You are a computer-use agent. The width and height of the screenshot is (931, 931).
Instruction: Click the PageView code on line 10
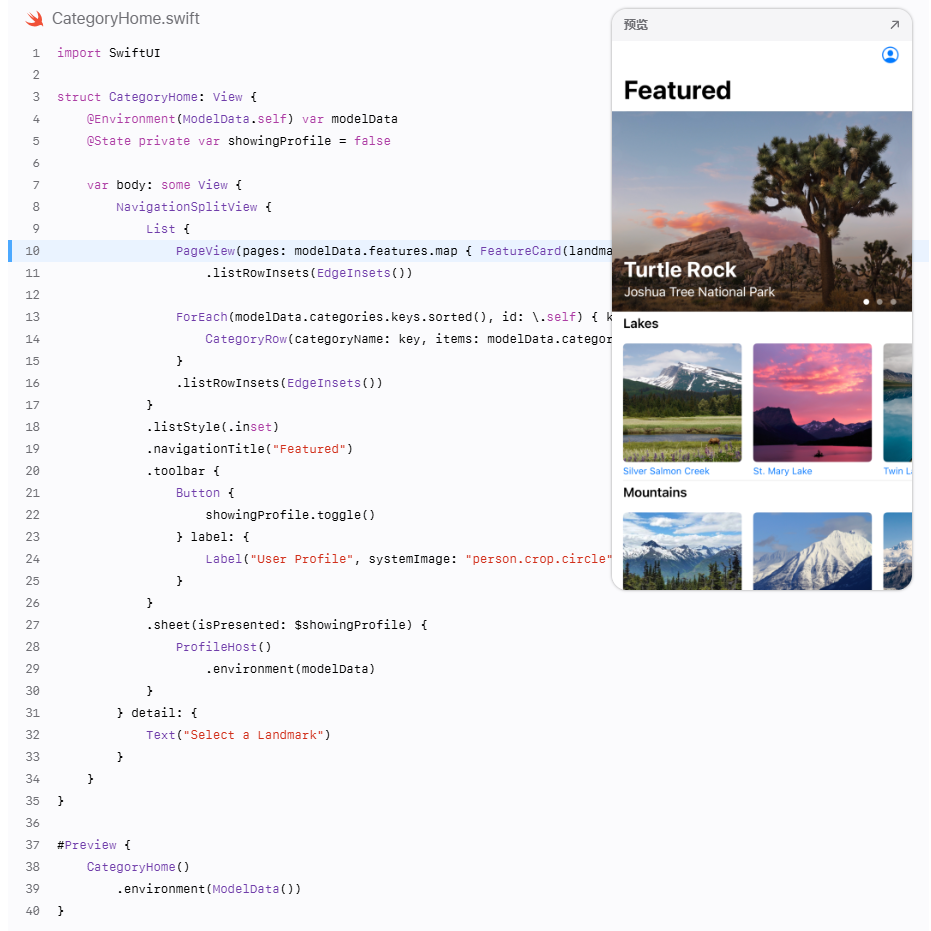click(394, 251)
